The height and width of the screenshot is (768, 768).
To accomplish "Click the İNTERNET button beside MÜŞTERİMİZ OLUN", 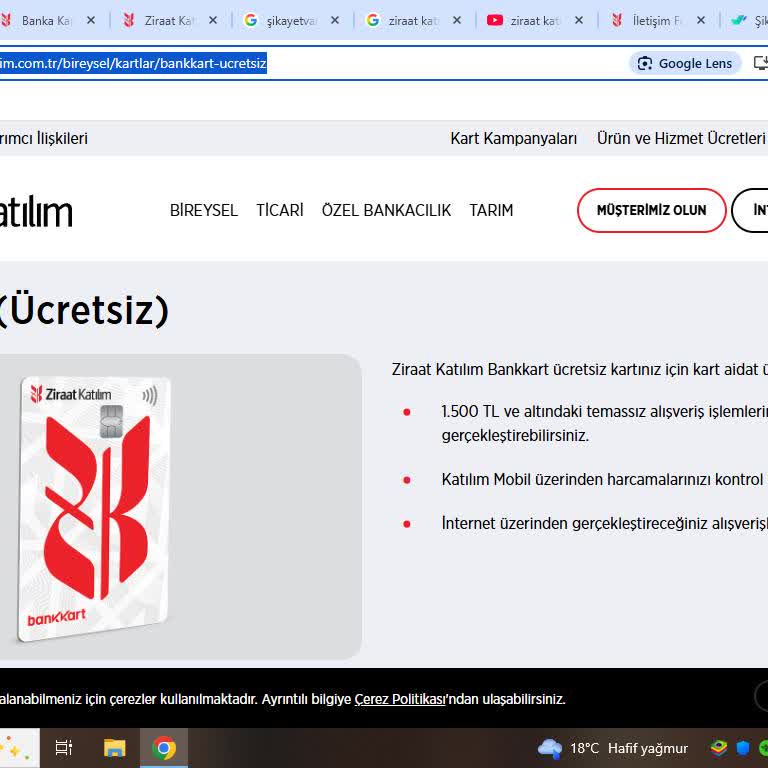I will pos(750,210).
